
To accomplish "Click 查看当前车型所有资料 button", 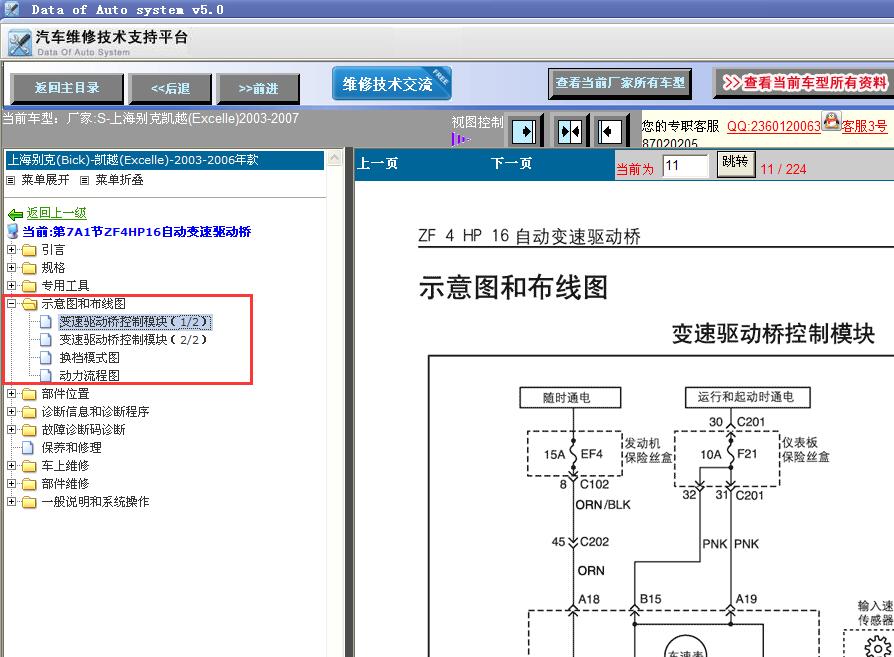I will point(804,83).
